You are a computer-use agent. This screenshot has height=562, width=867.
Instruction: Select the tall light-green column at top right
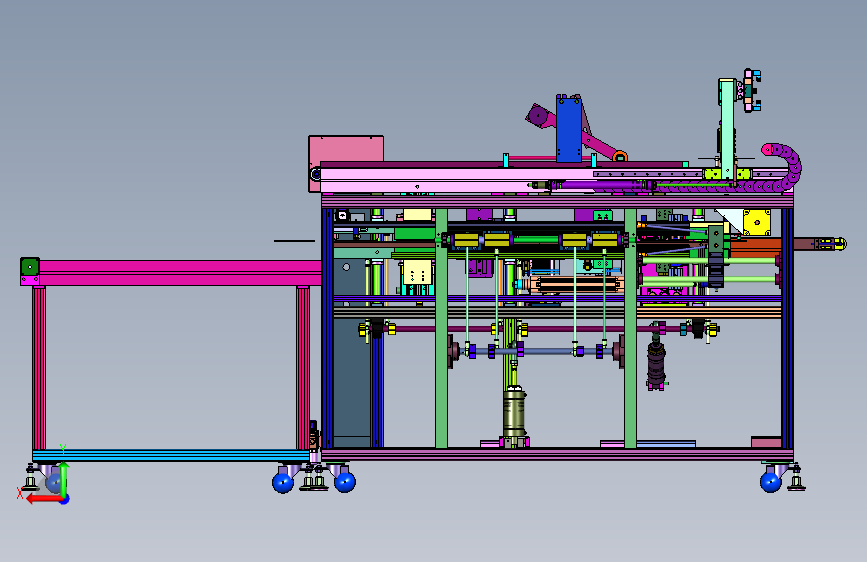click(x=727, y=128)
